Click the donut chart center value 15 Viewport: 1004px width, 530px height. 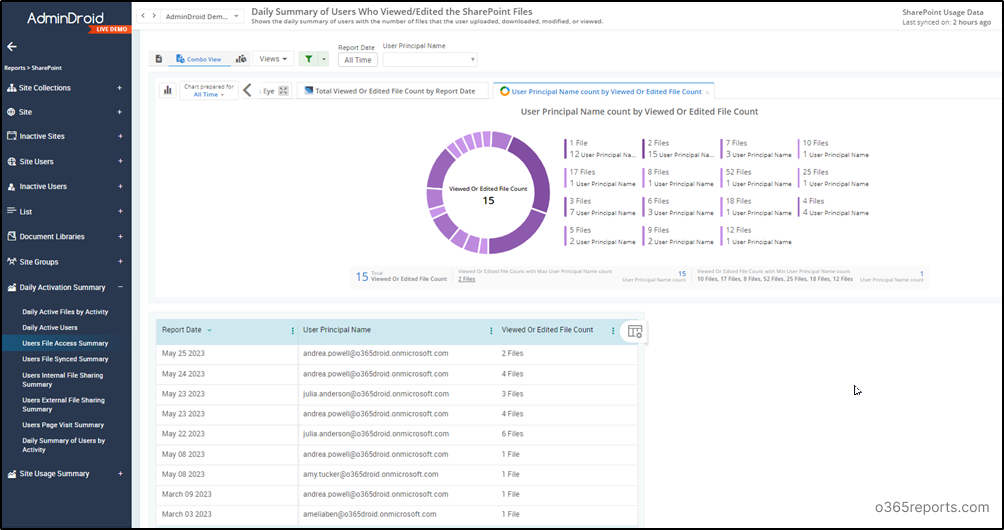(x=488, y=201)
